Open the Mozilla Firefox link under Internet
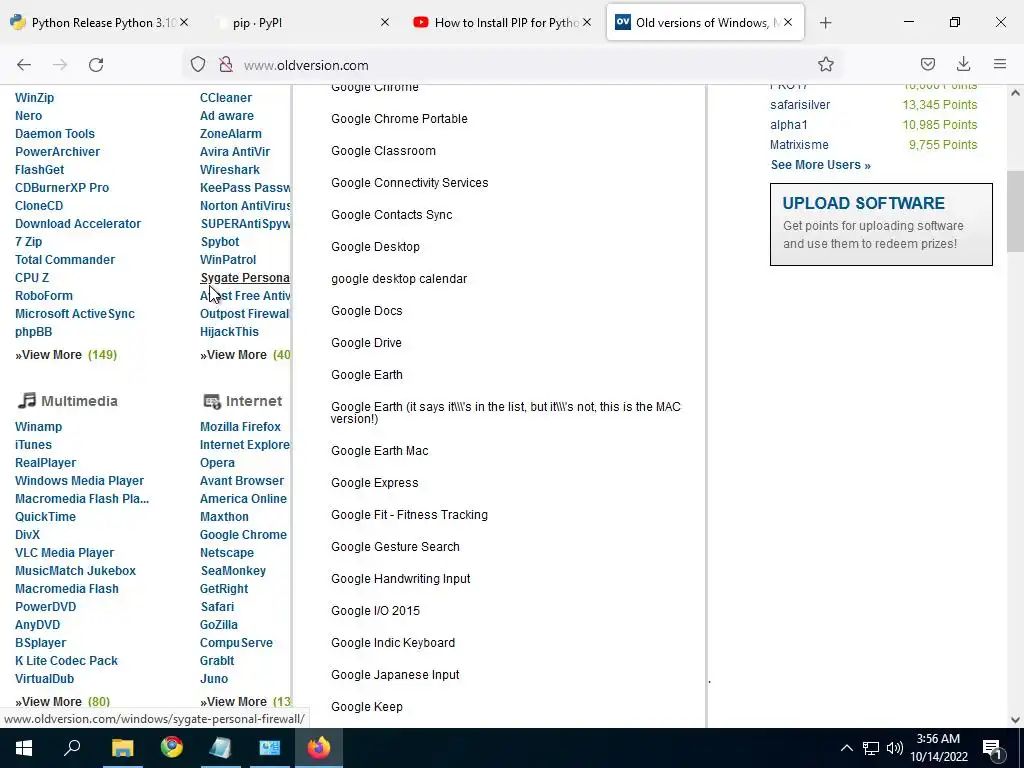 tap(240, 426)
